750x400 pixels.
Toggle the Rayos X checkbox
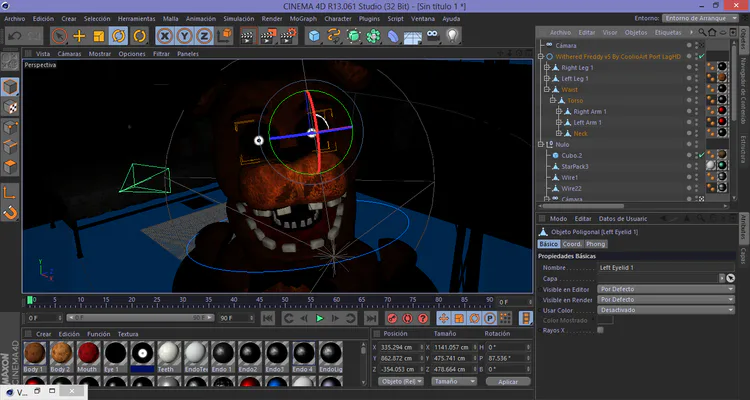point(600,330)
